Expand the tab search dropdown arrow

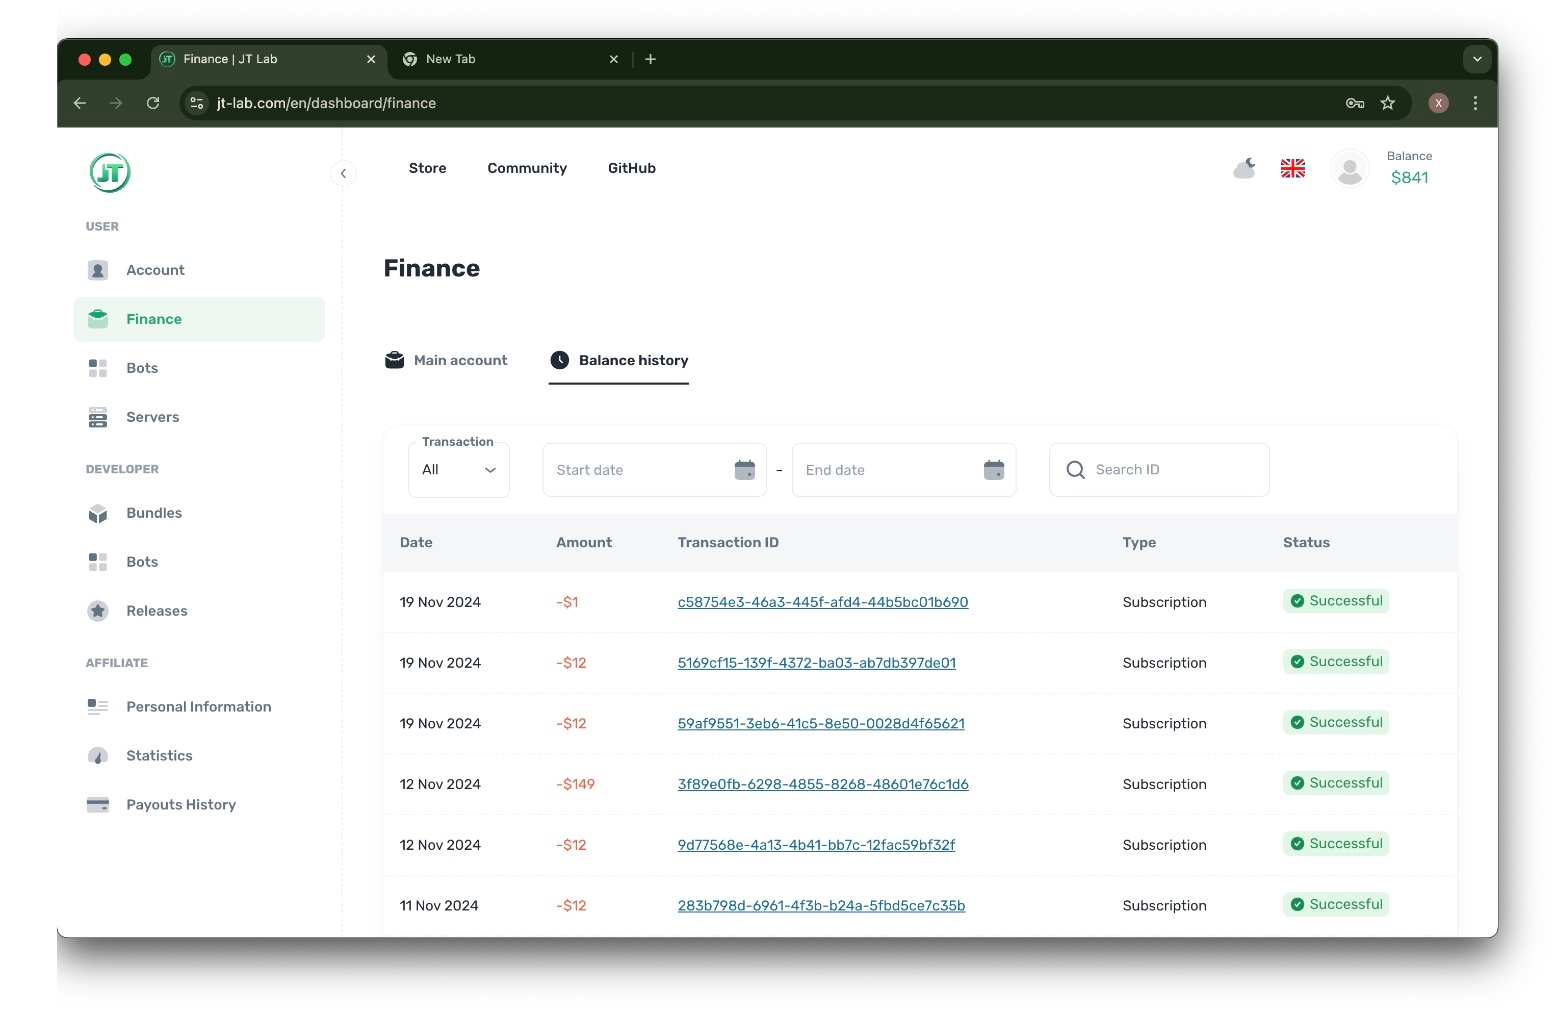(x=1477, y=59)
